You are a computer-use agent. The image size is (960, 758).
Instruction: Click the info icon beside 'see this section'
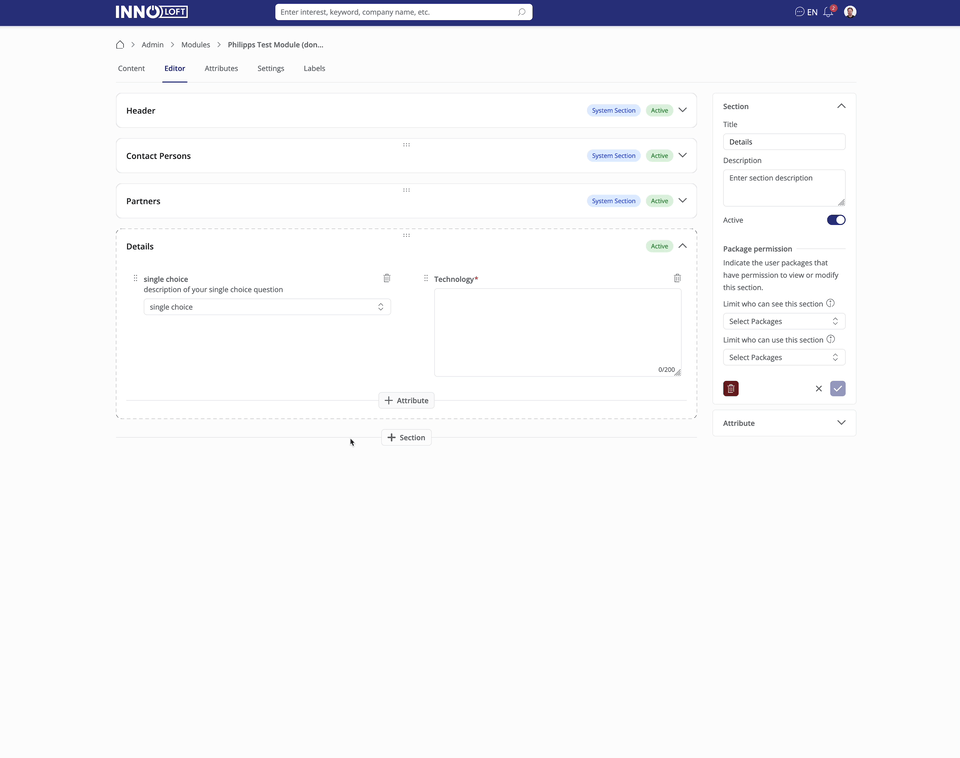click(x=830, y=303)
